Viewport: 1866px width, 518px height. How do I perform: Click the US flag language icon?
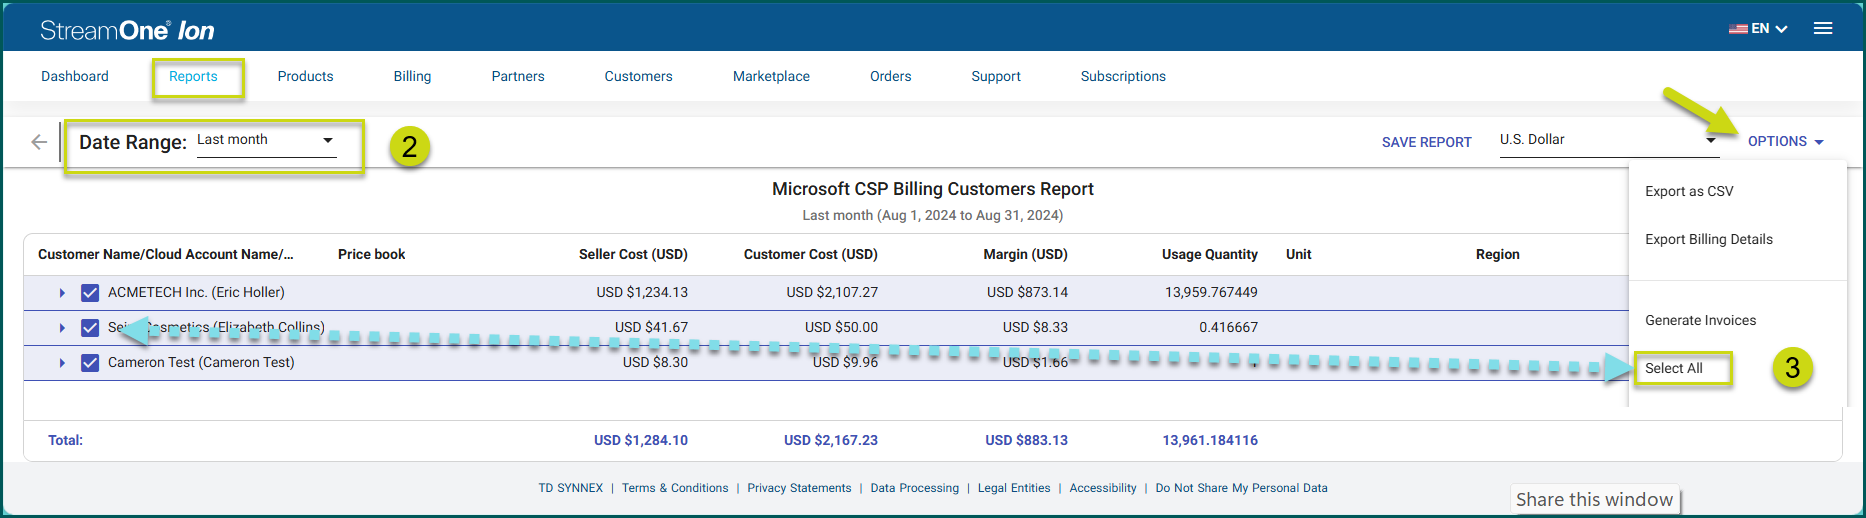[1738, 29]
